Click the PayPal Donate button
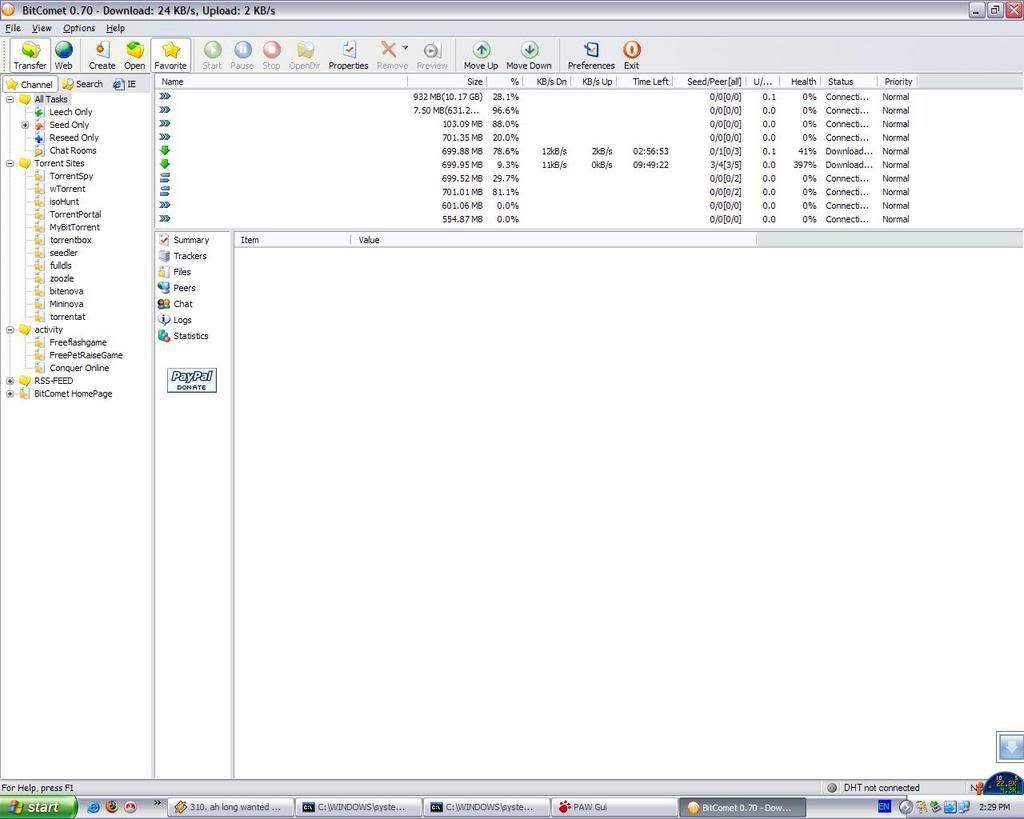Viewport: 1024px width, 819px height. point(192,380)
